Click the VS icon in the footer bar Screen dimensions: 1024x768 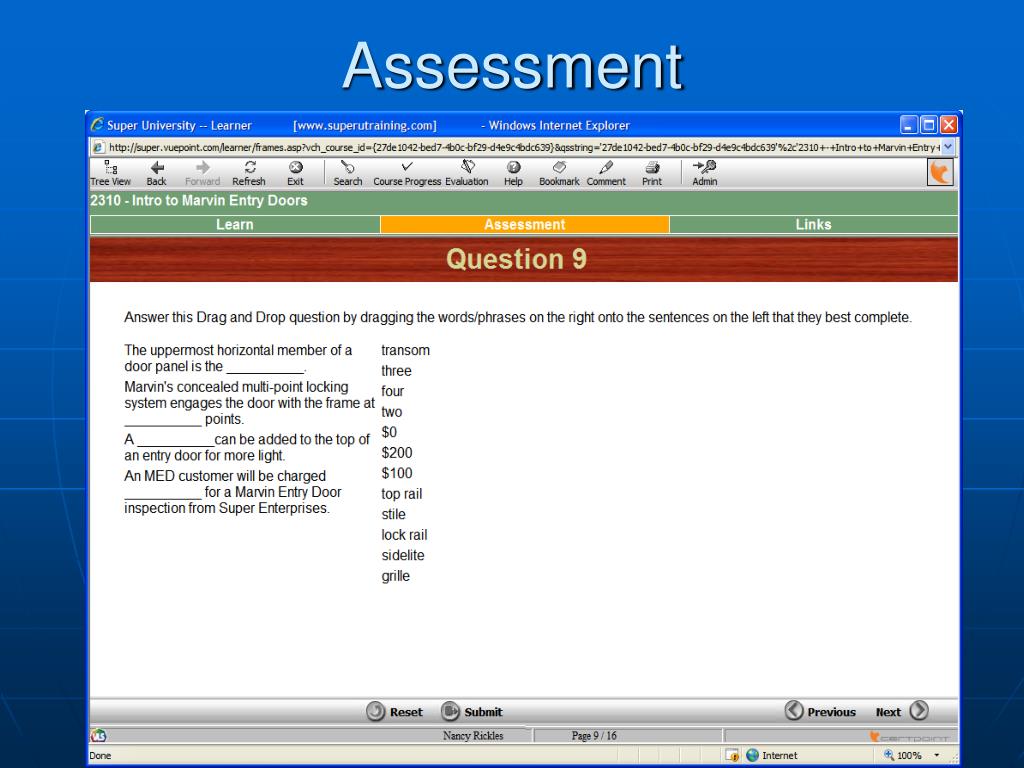tap(99, 736)
